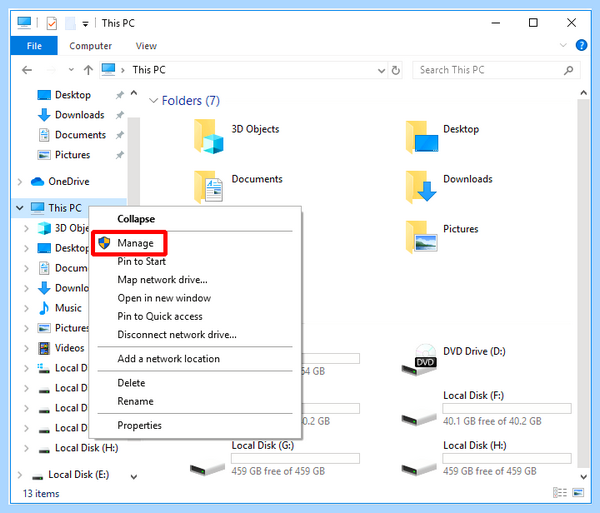The height and width of the screenshot is (513, 600).
Task: Select the Local Disk (G:) drive icon
Action: click(x=207, y=469)
